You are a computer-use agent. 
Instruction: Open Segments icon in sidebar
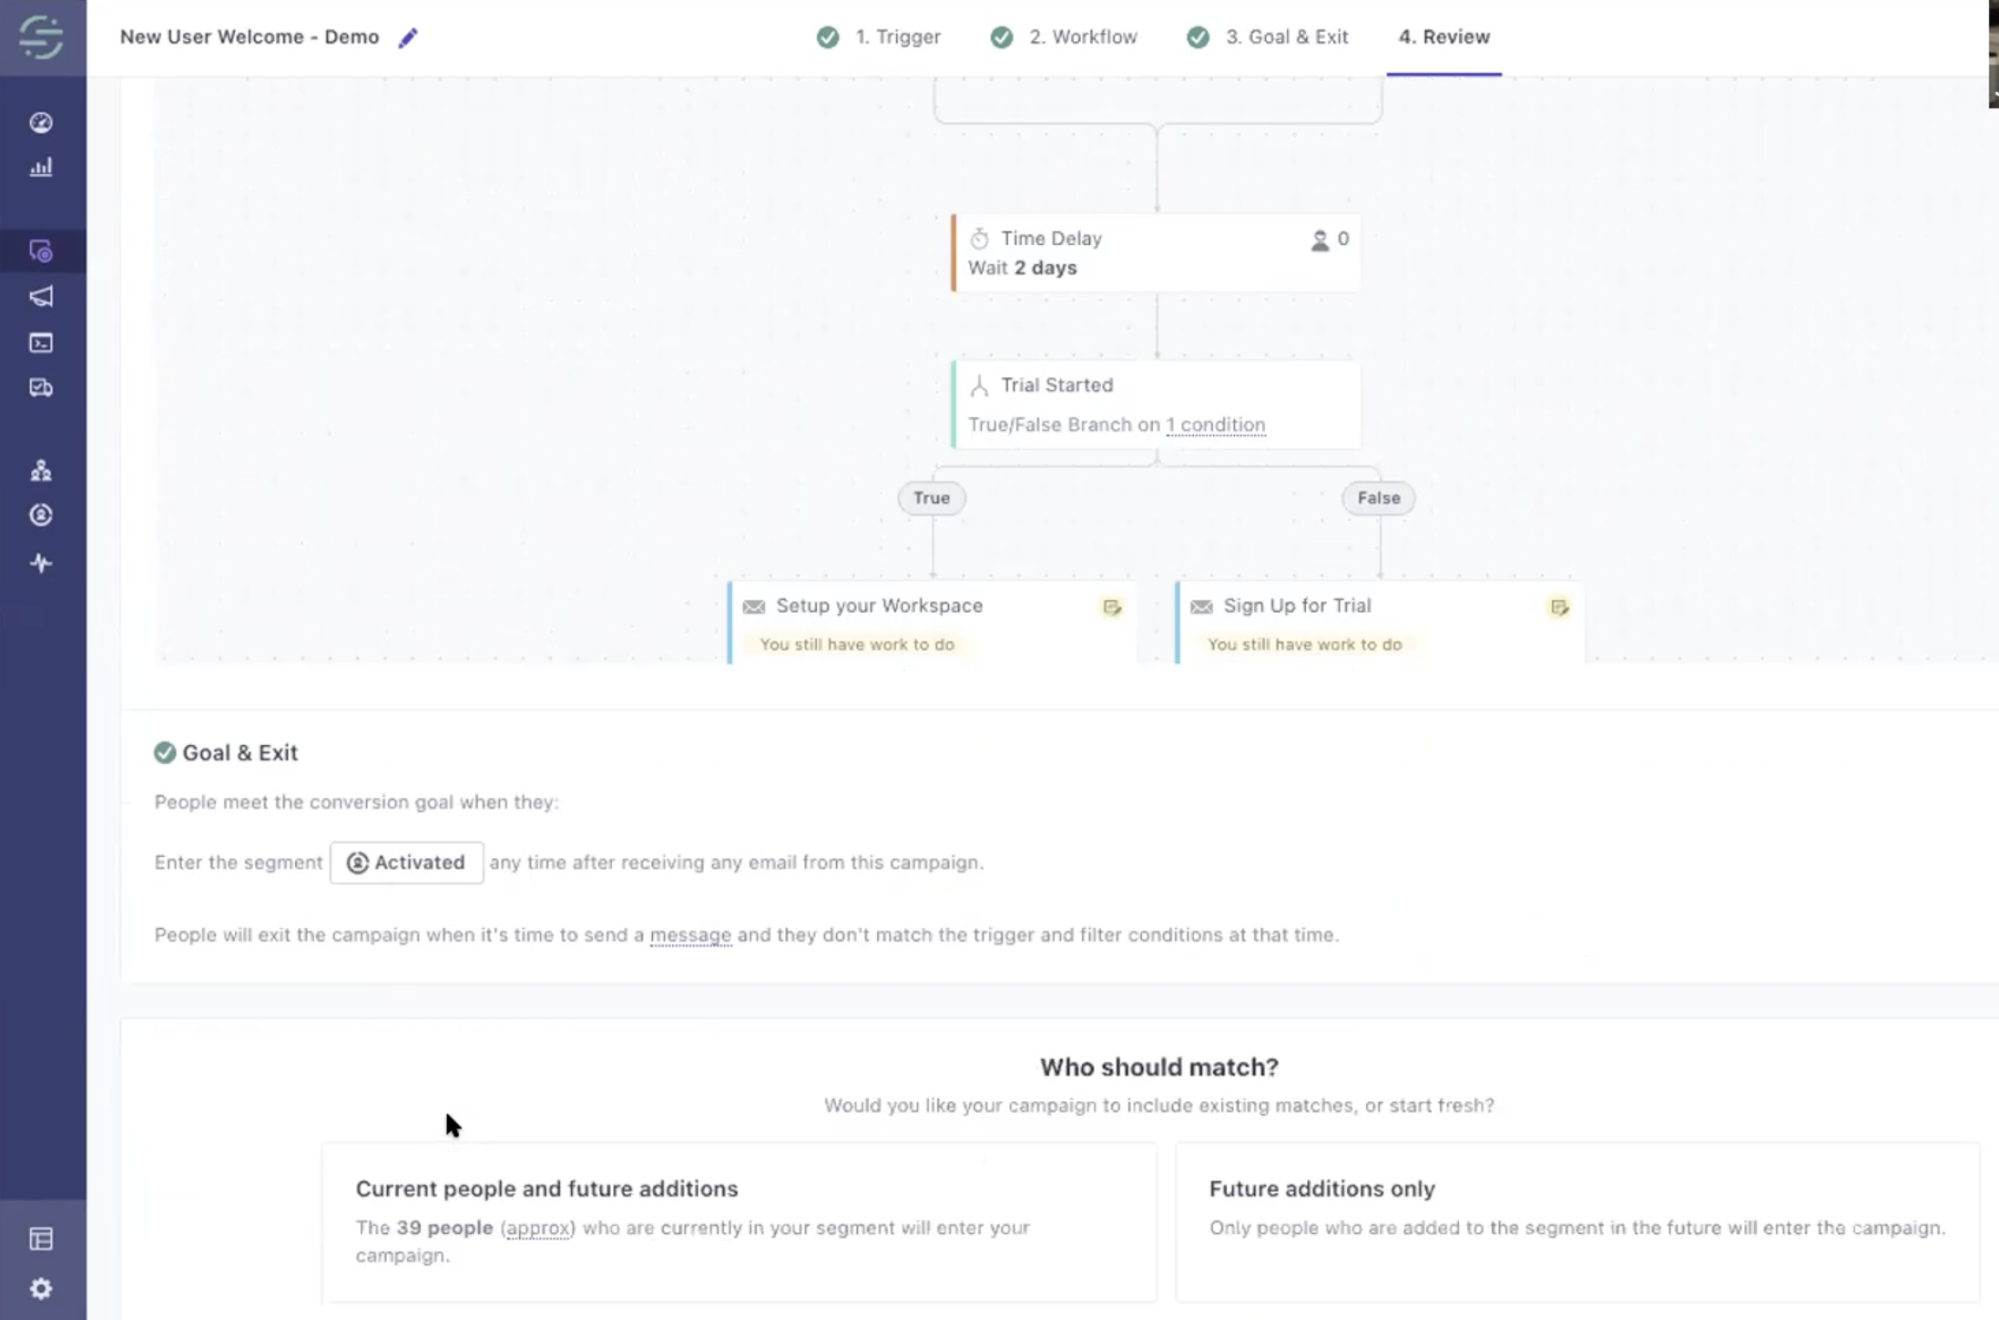click(x=41, y=515)
